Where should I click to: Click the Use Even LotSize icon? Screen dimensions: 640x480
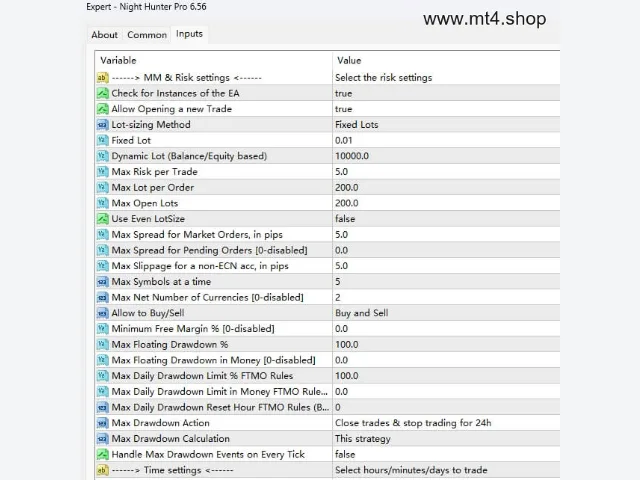102,219
